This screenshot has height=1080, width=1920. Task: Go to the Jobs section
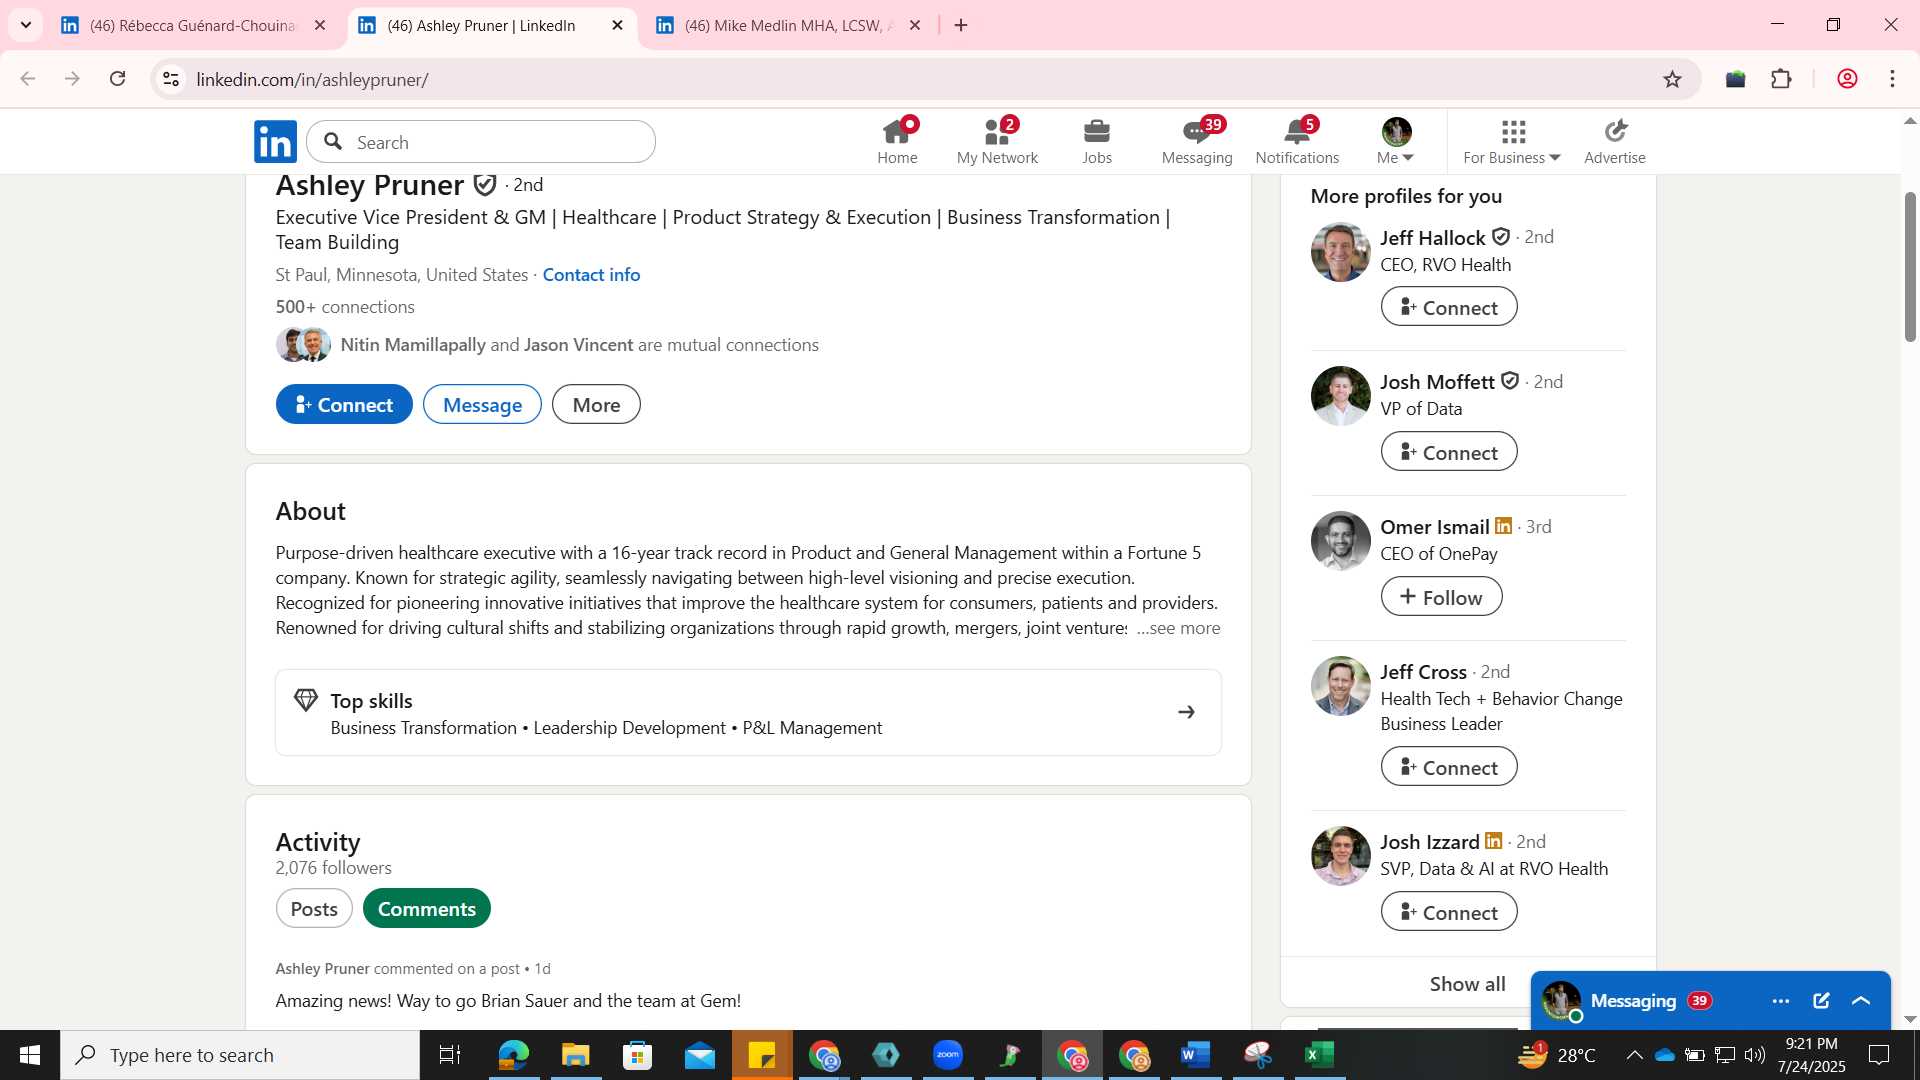1097,142
